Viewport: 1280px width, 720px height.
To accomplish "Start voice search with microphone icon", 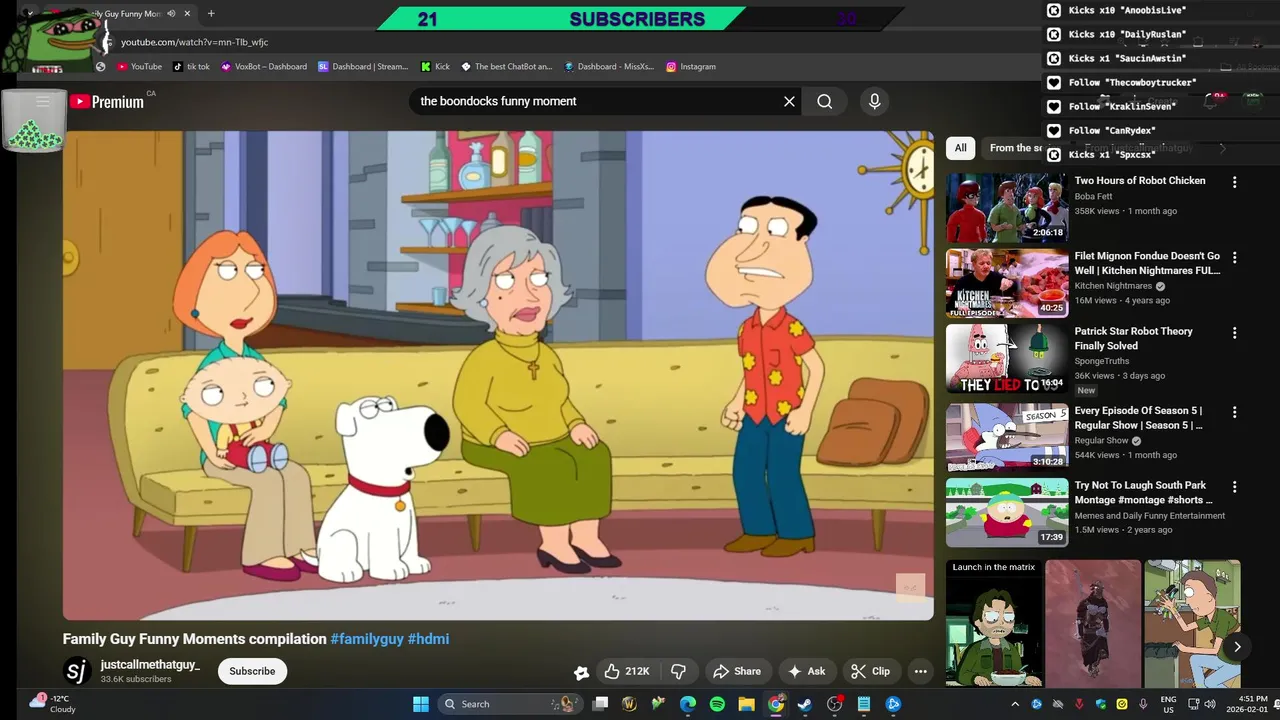I will point(874,101).
